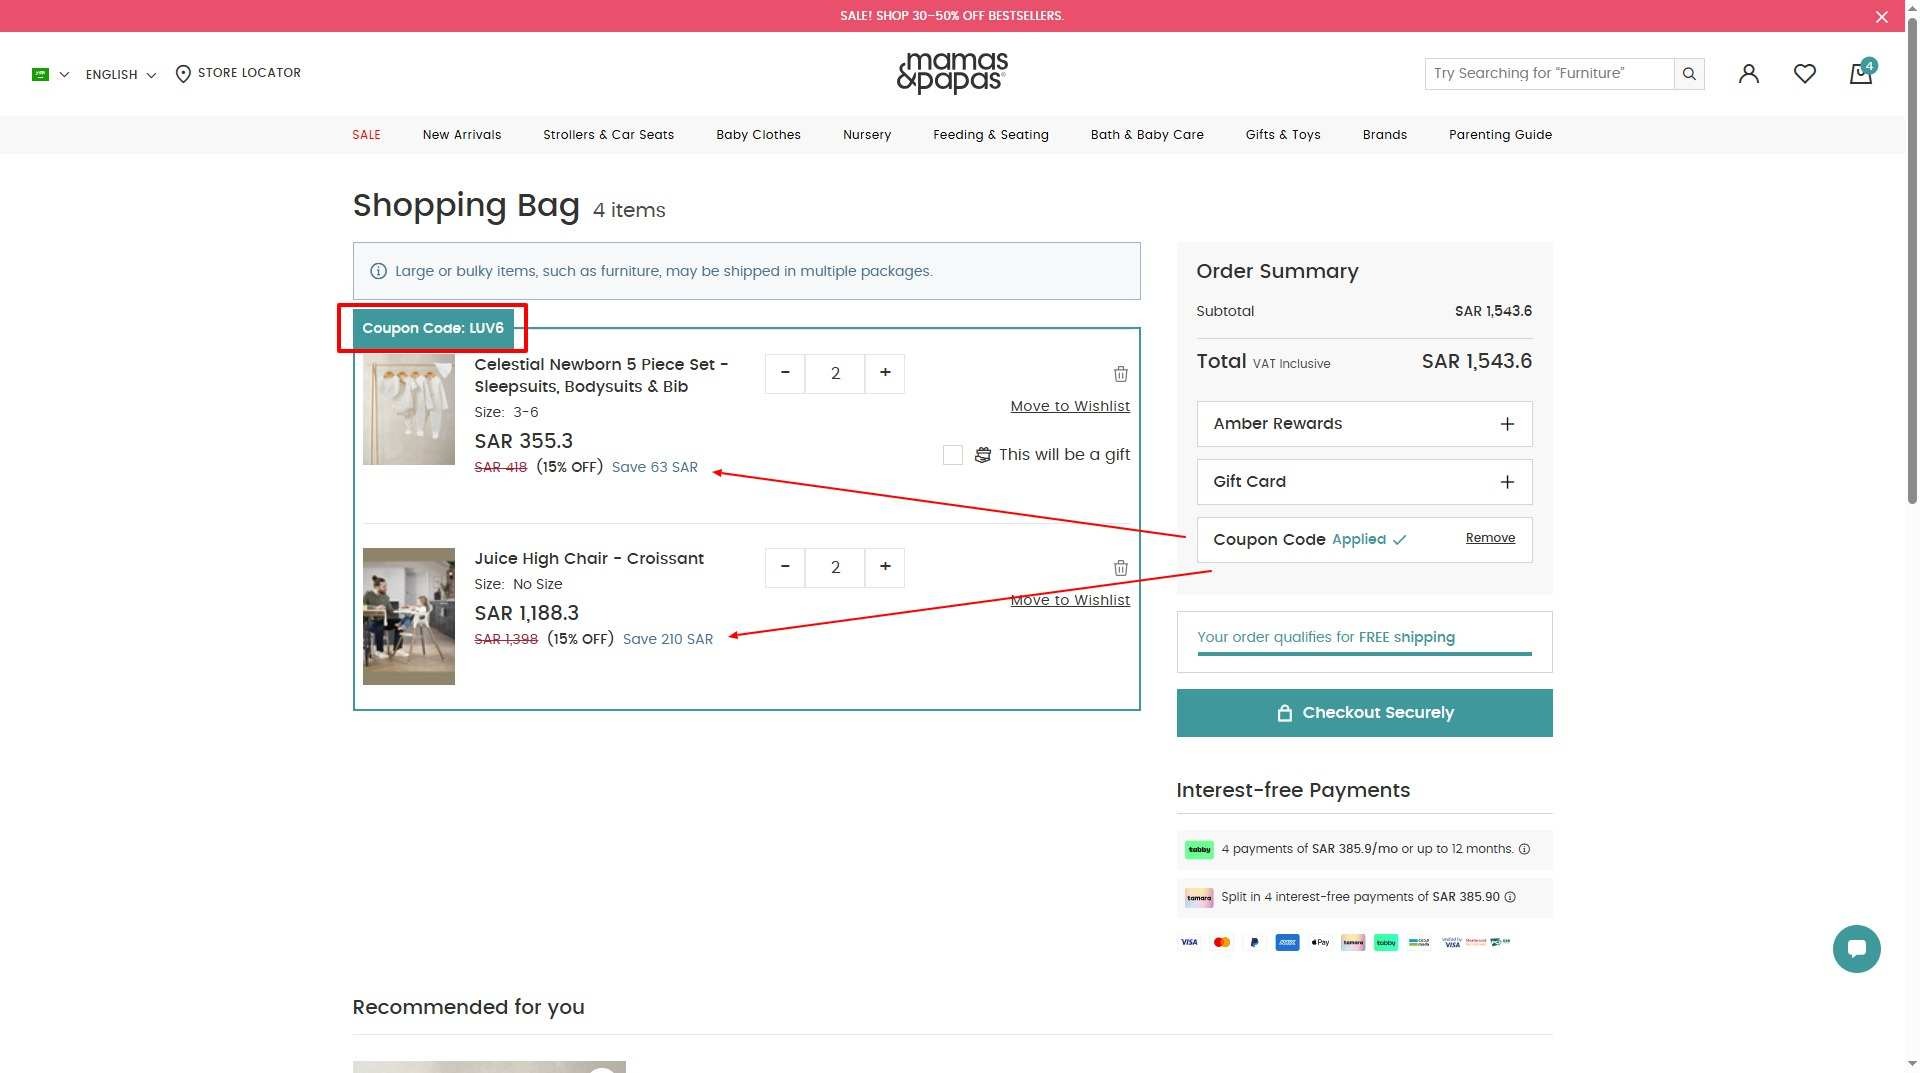The image size is (1920, 1073).
Task: Open the New Arrivals menu
Action: coord(462,135)
